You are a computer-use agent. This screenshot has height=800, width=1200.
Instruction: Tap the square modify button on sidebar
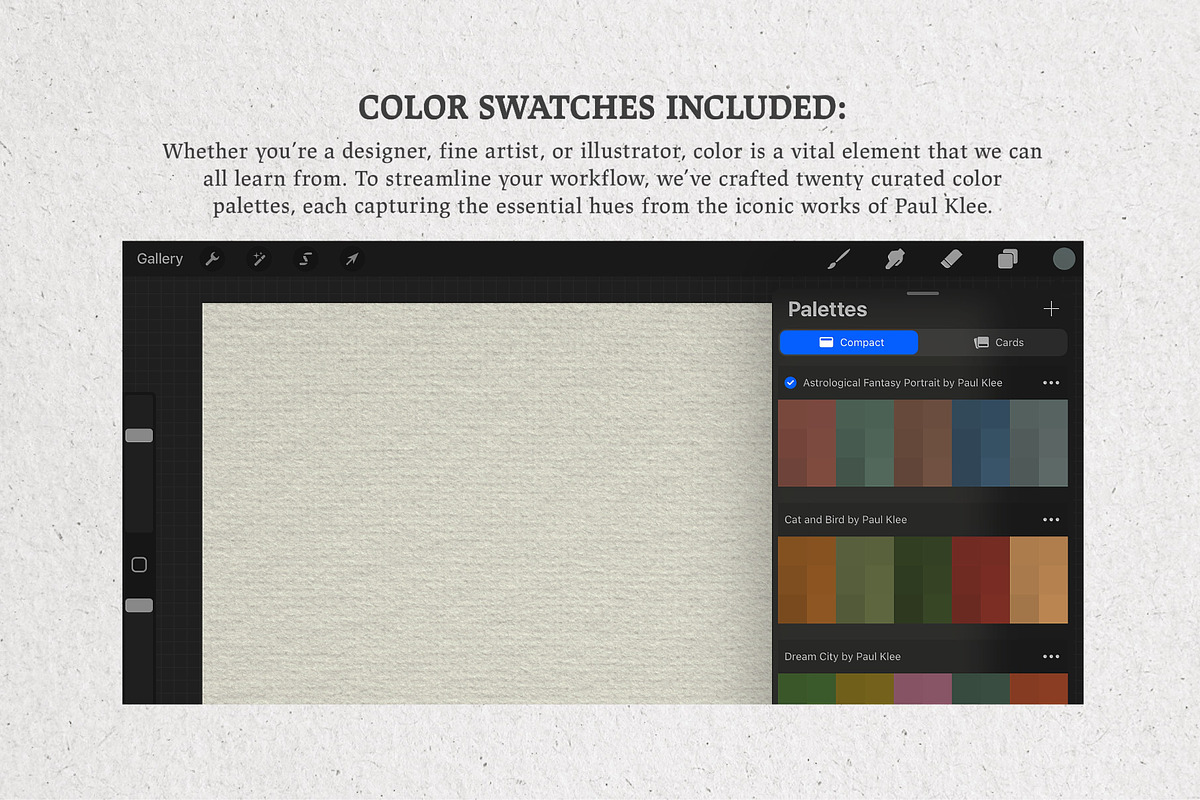pyautogui.click(x=139, y=565)
